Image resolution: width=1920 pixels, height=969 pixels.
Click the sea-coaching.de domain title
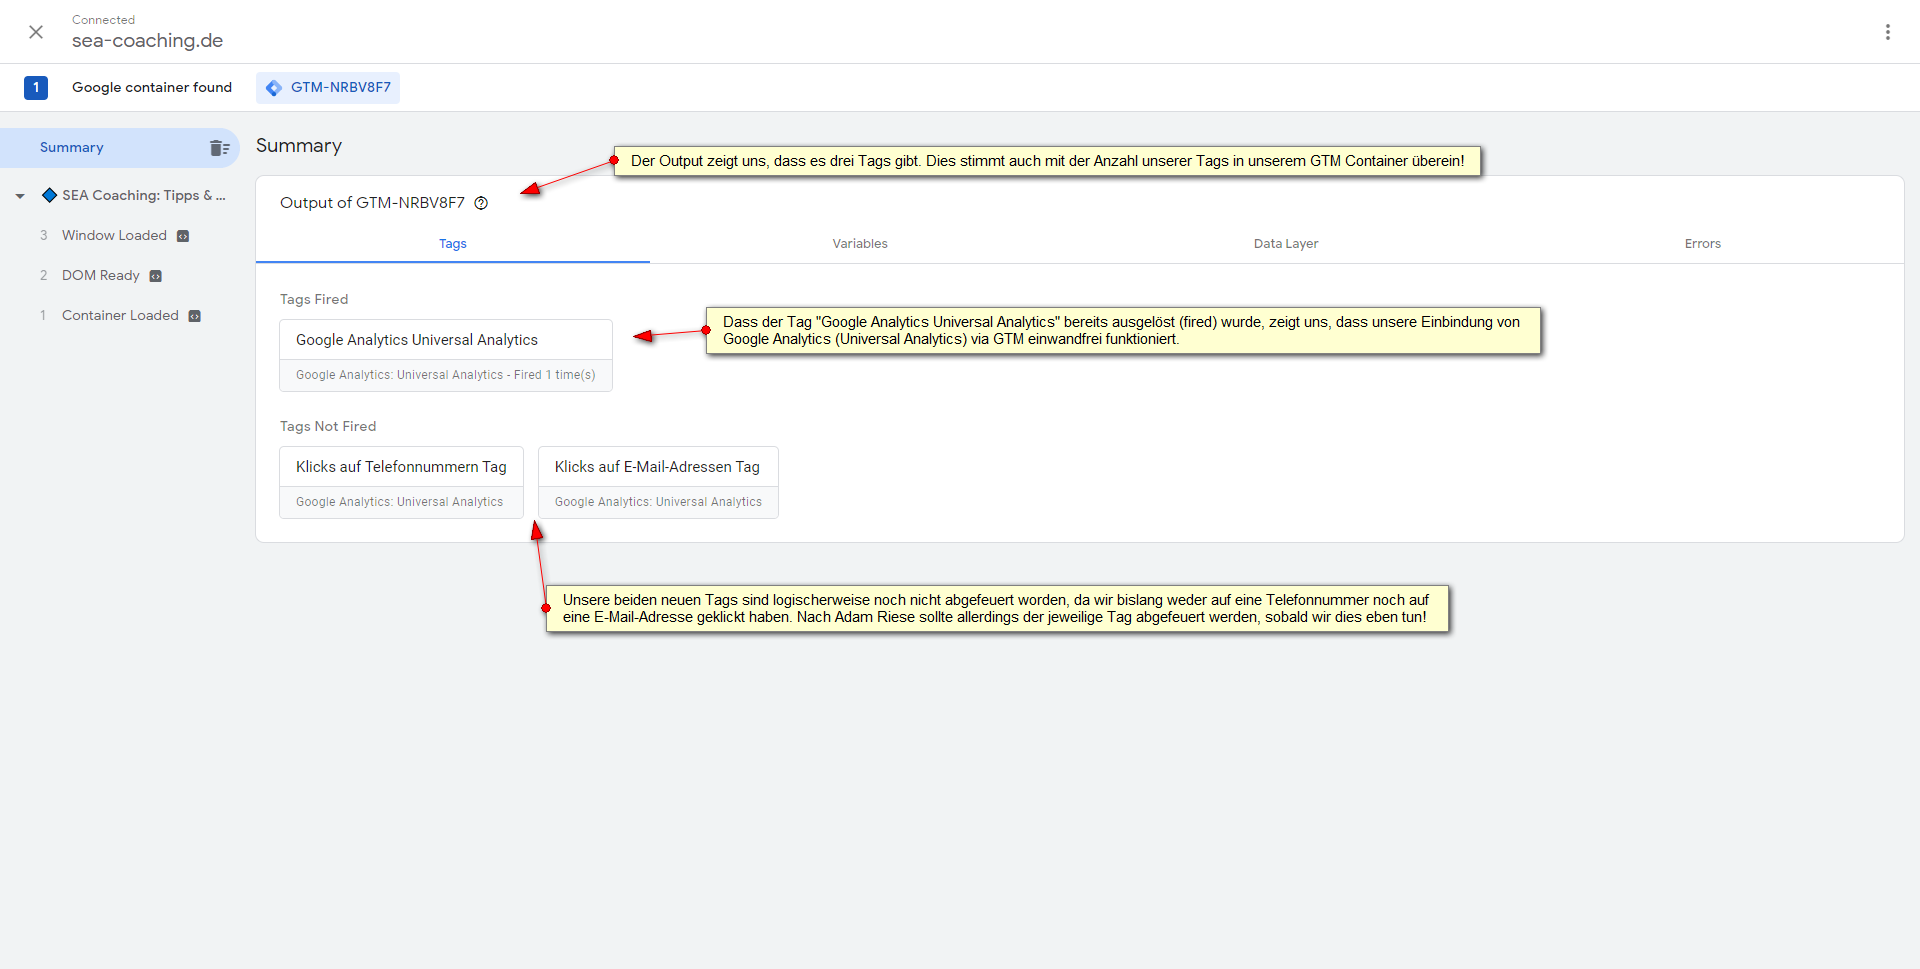tap(147, 41)
